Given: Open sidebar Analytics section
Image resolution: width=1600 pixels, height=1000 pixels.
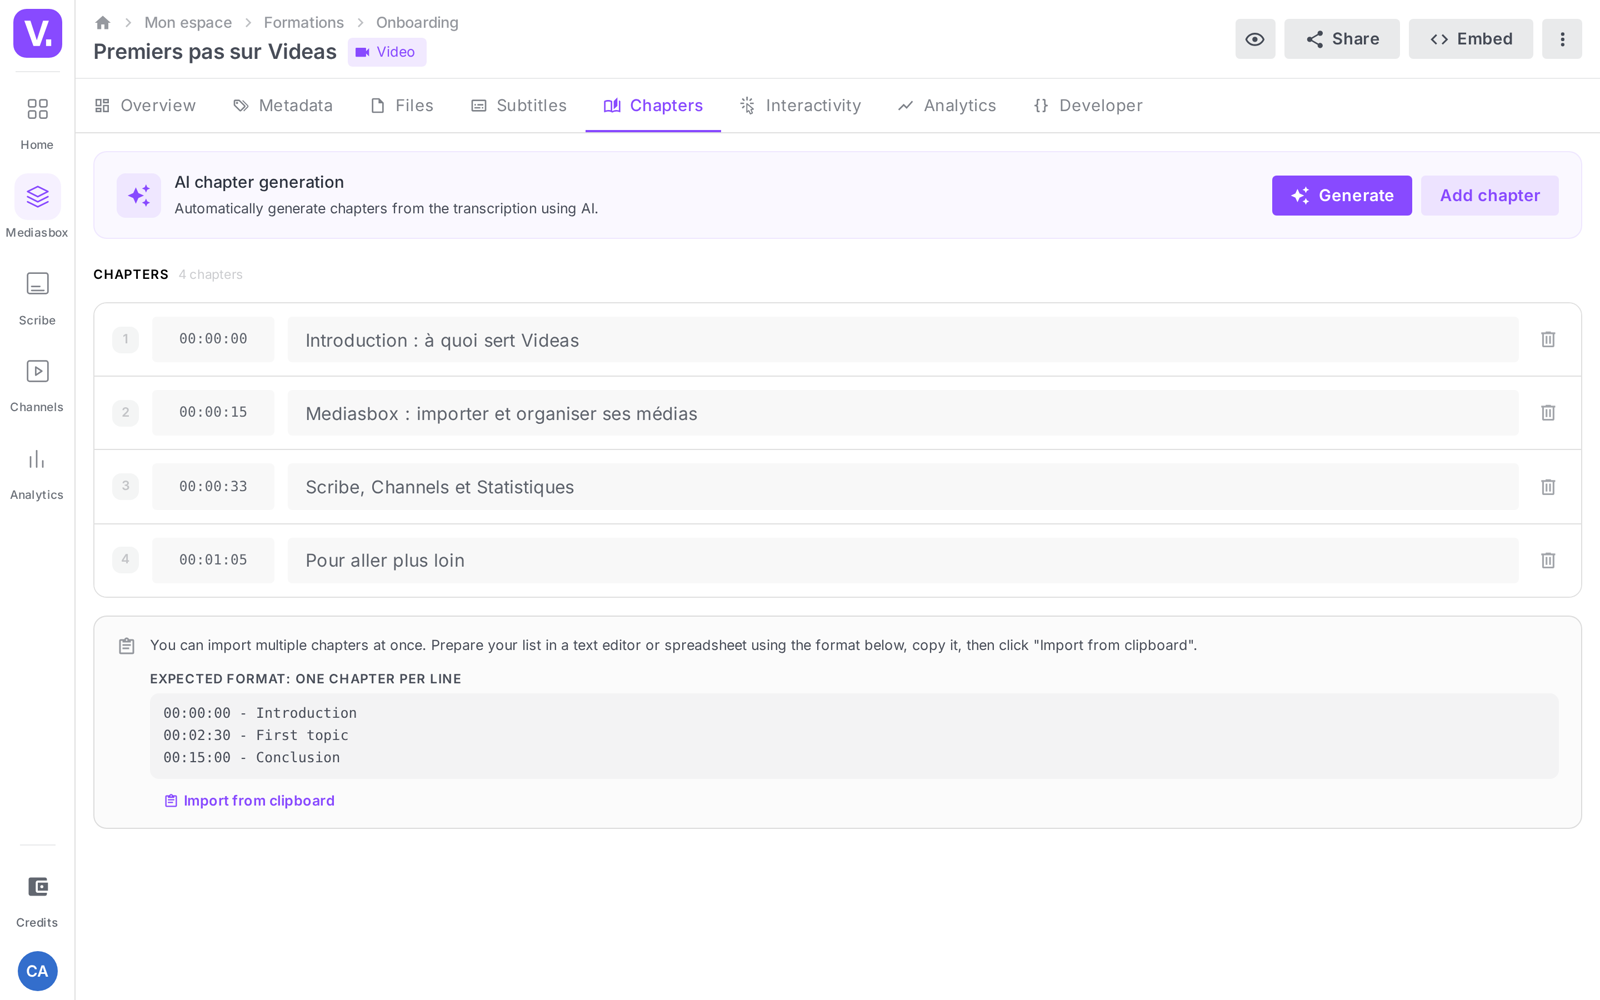Looking at the screenshot, I should [x=37, y=474].
